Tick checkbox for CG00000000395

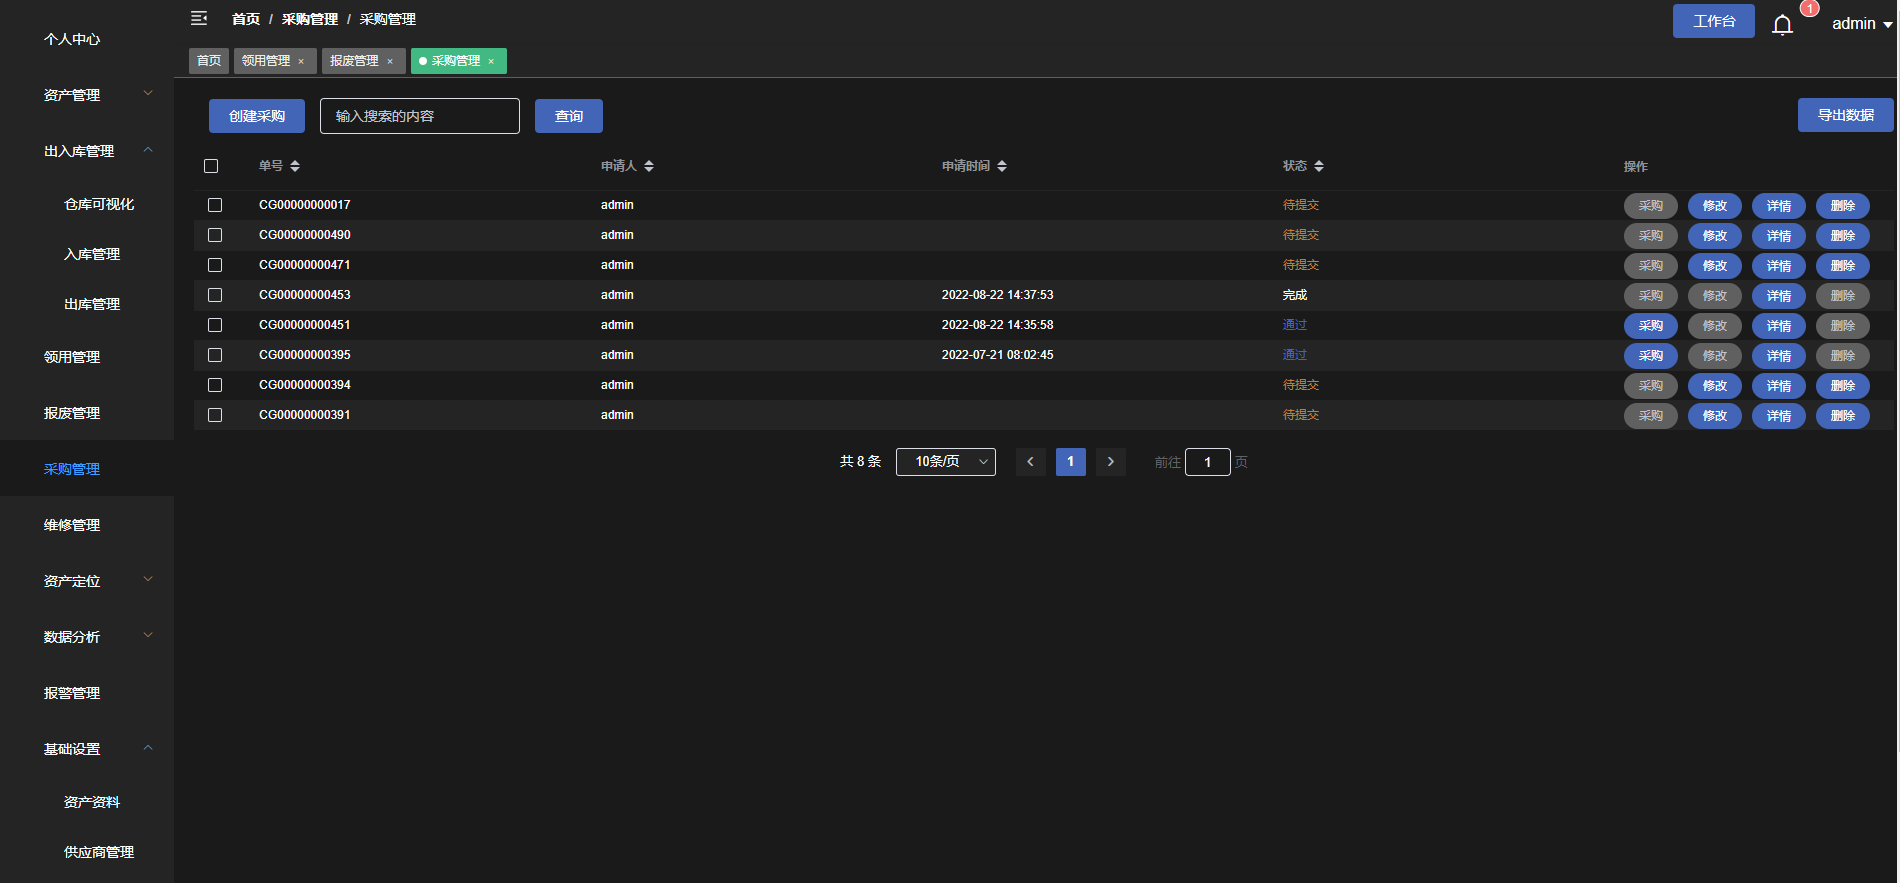click(215, 355)
